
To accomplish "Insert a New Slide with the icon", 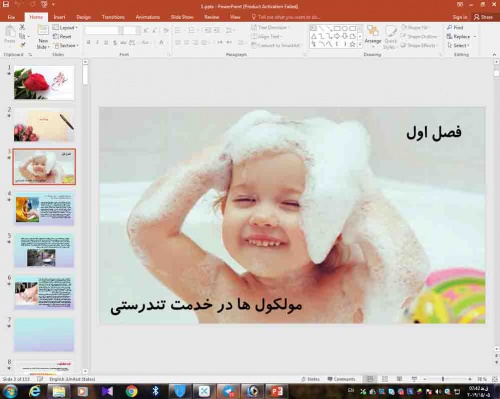I will click(x=43, y=31).
